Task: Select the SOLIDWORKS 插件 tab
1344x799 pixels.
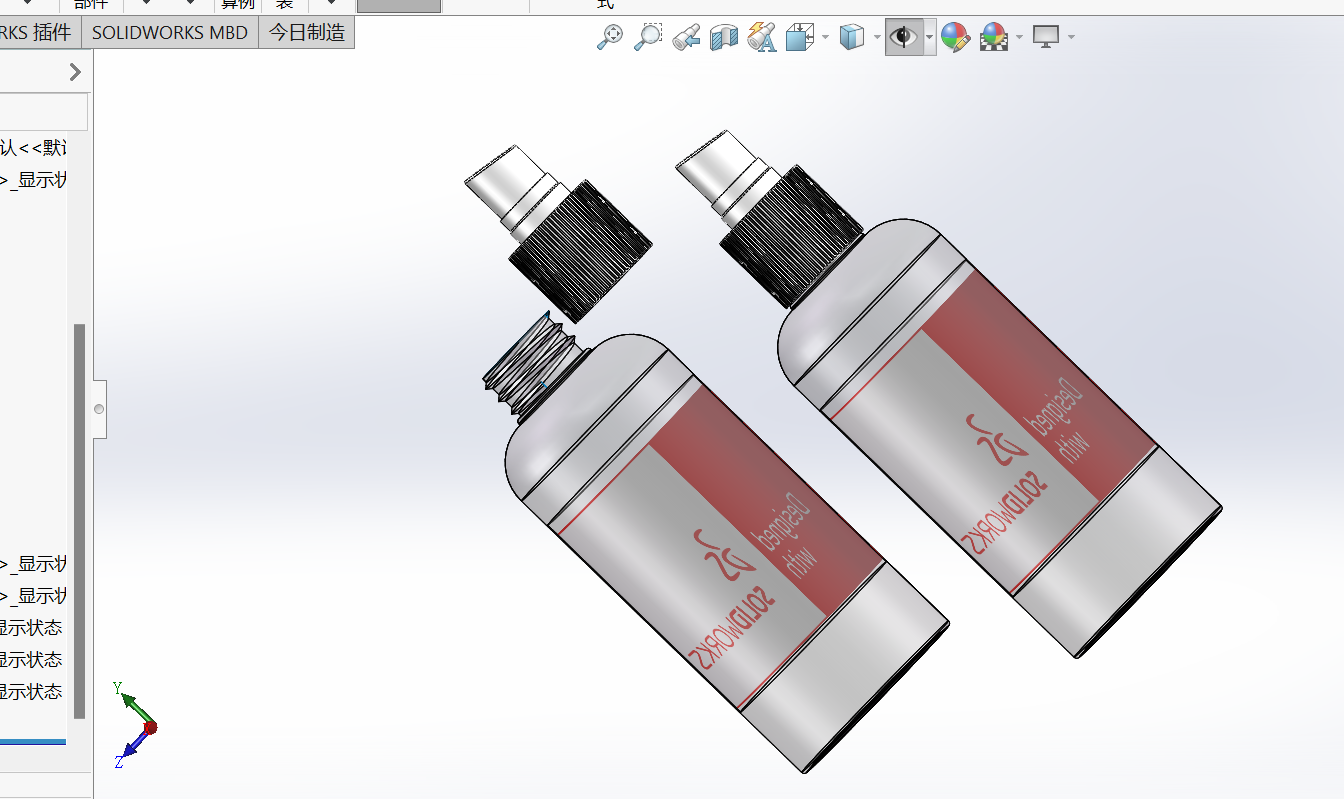Action: point(40,32)
